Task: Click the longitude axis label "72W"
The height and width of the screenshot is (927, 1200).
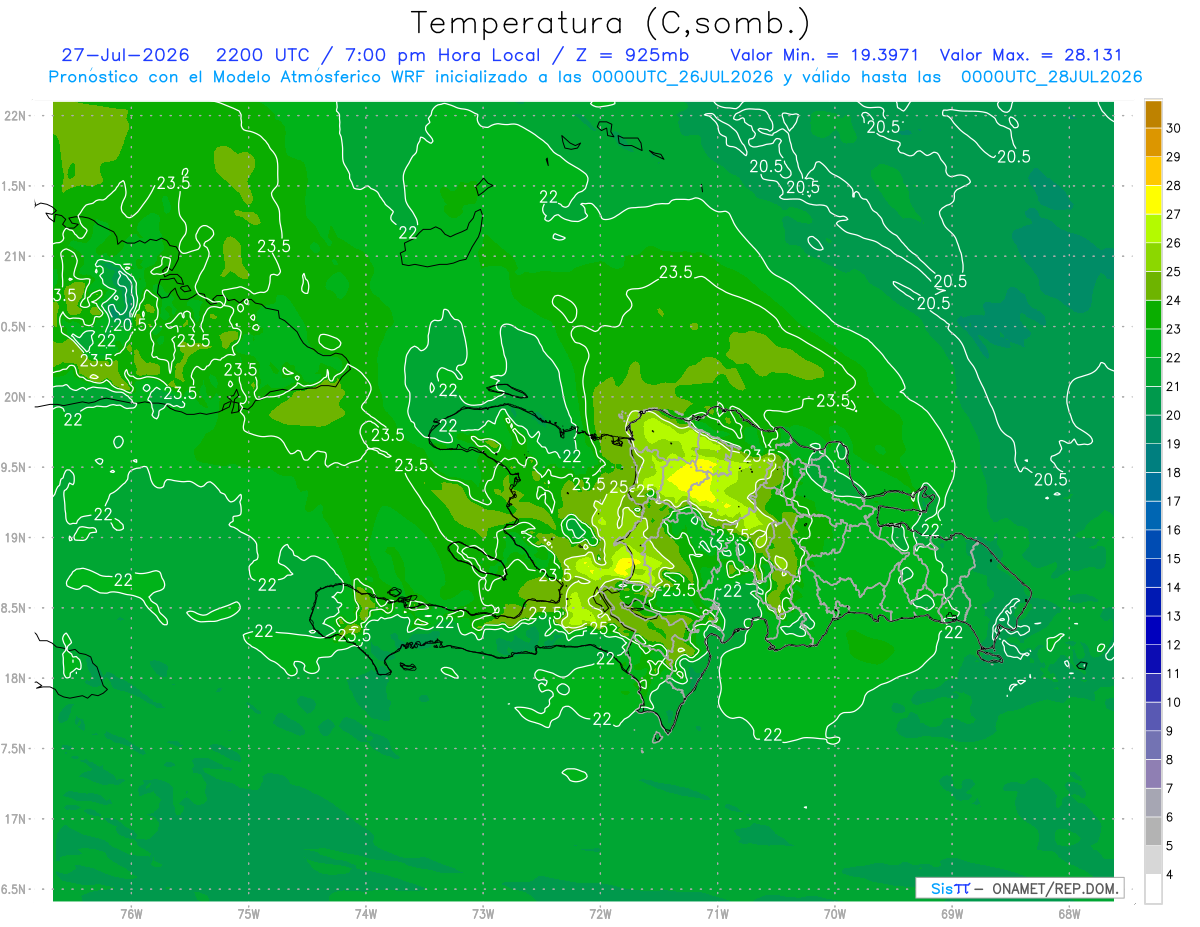Action: tap(600, 913)
